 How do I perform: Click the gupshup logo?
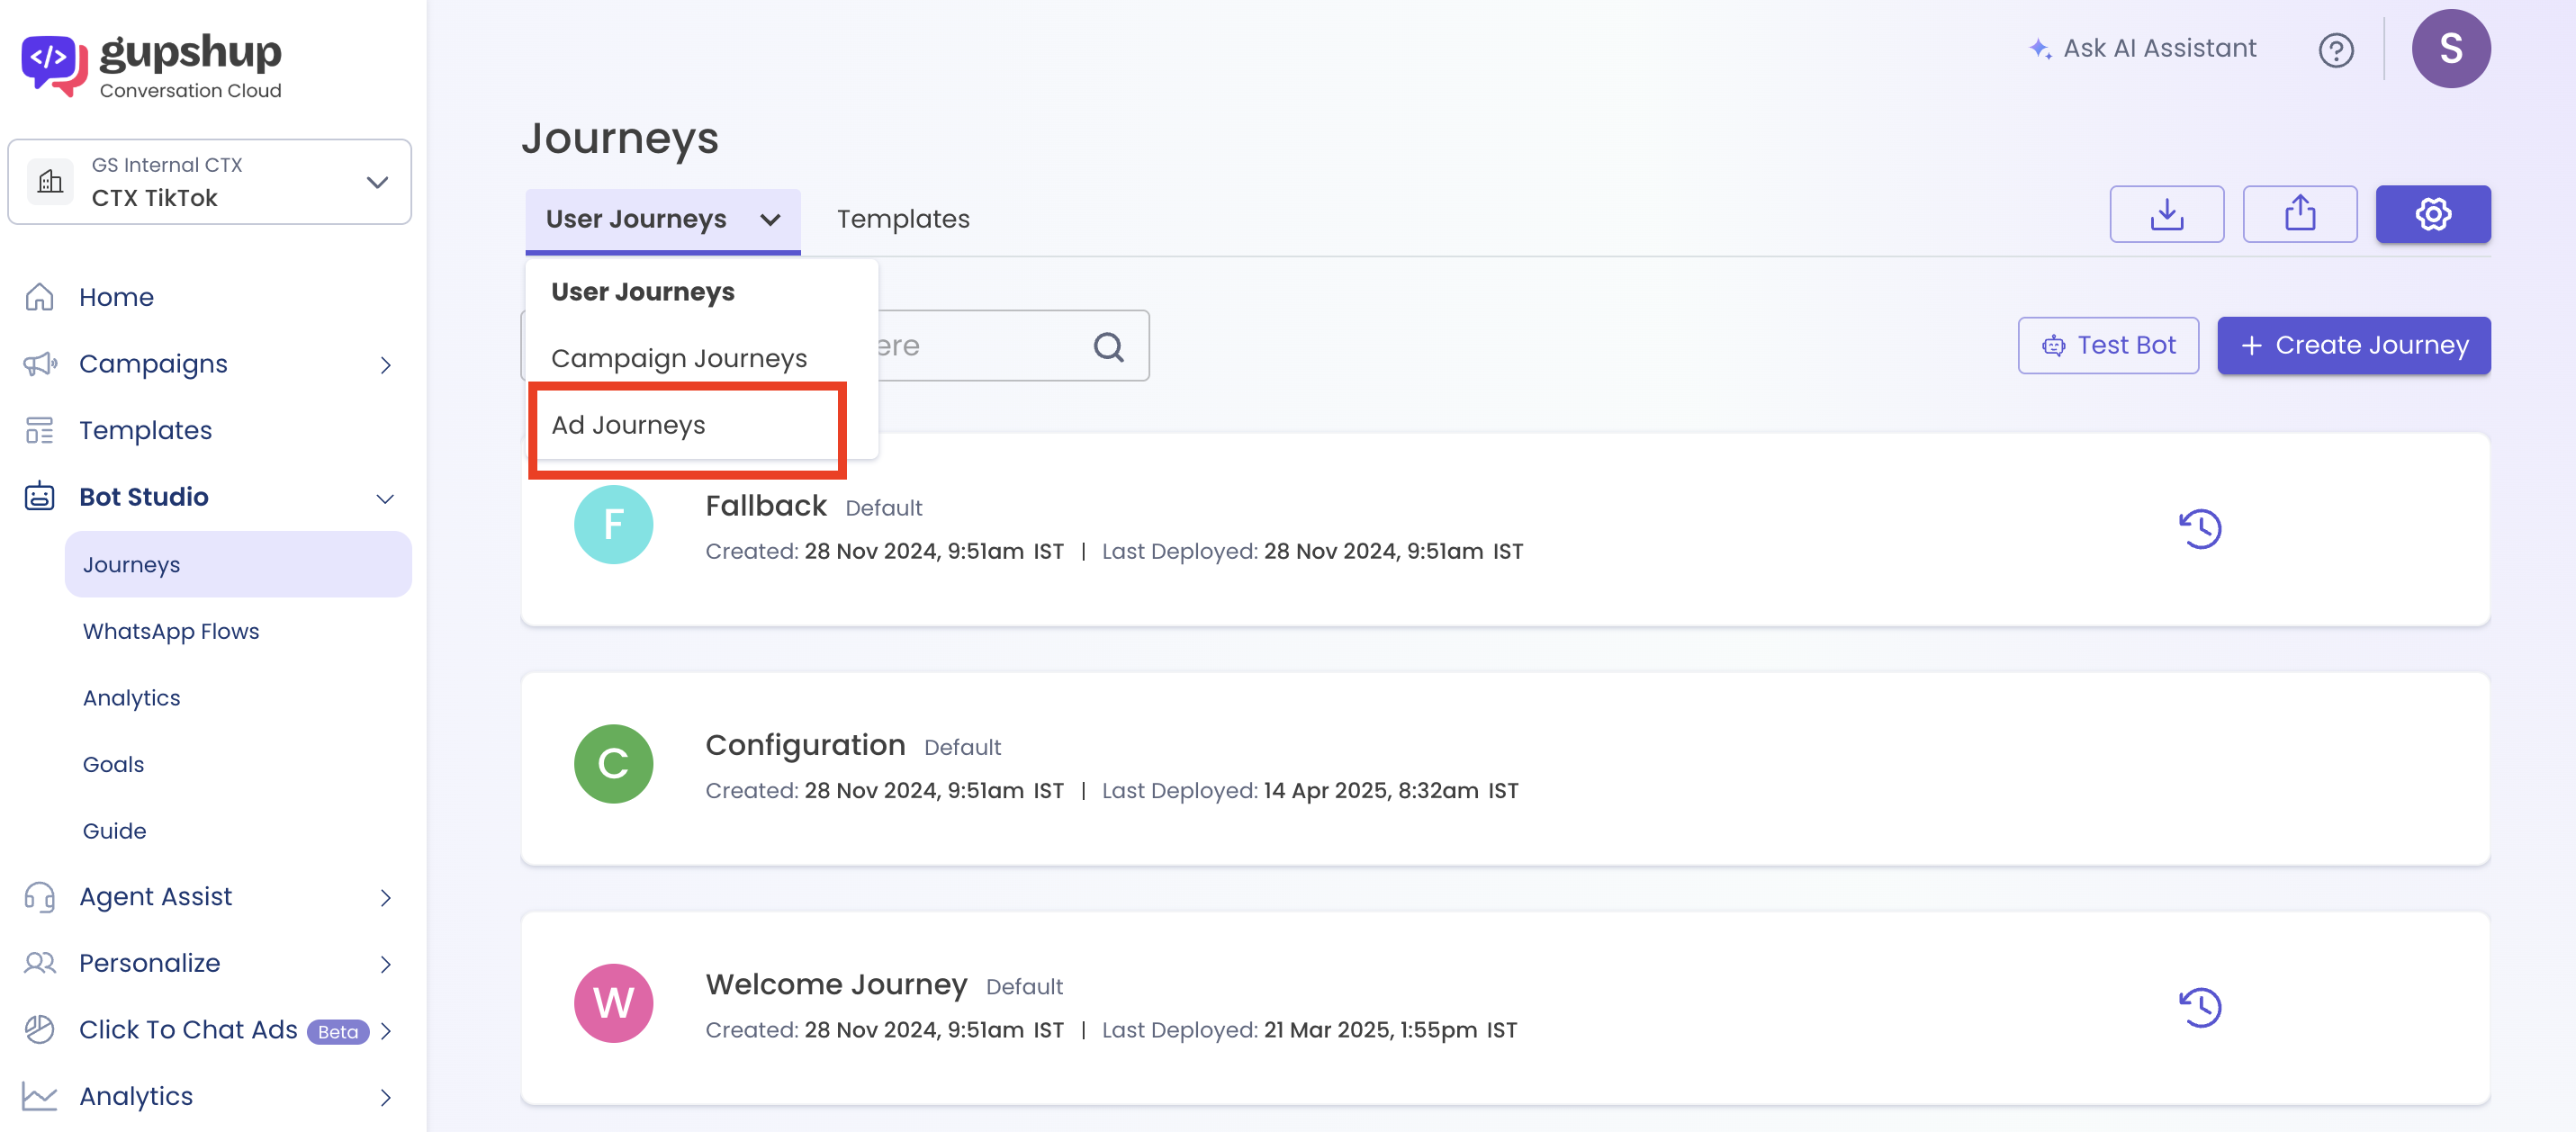(152, 65)
